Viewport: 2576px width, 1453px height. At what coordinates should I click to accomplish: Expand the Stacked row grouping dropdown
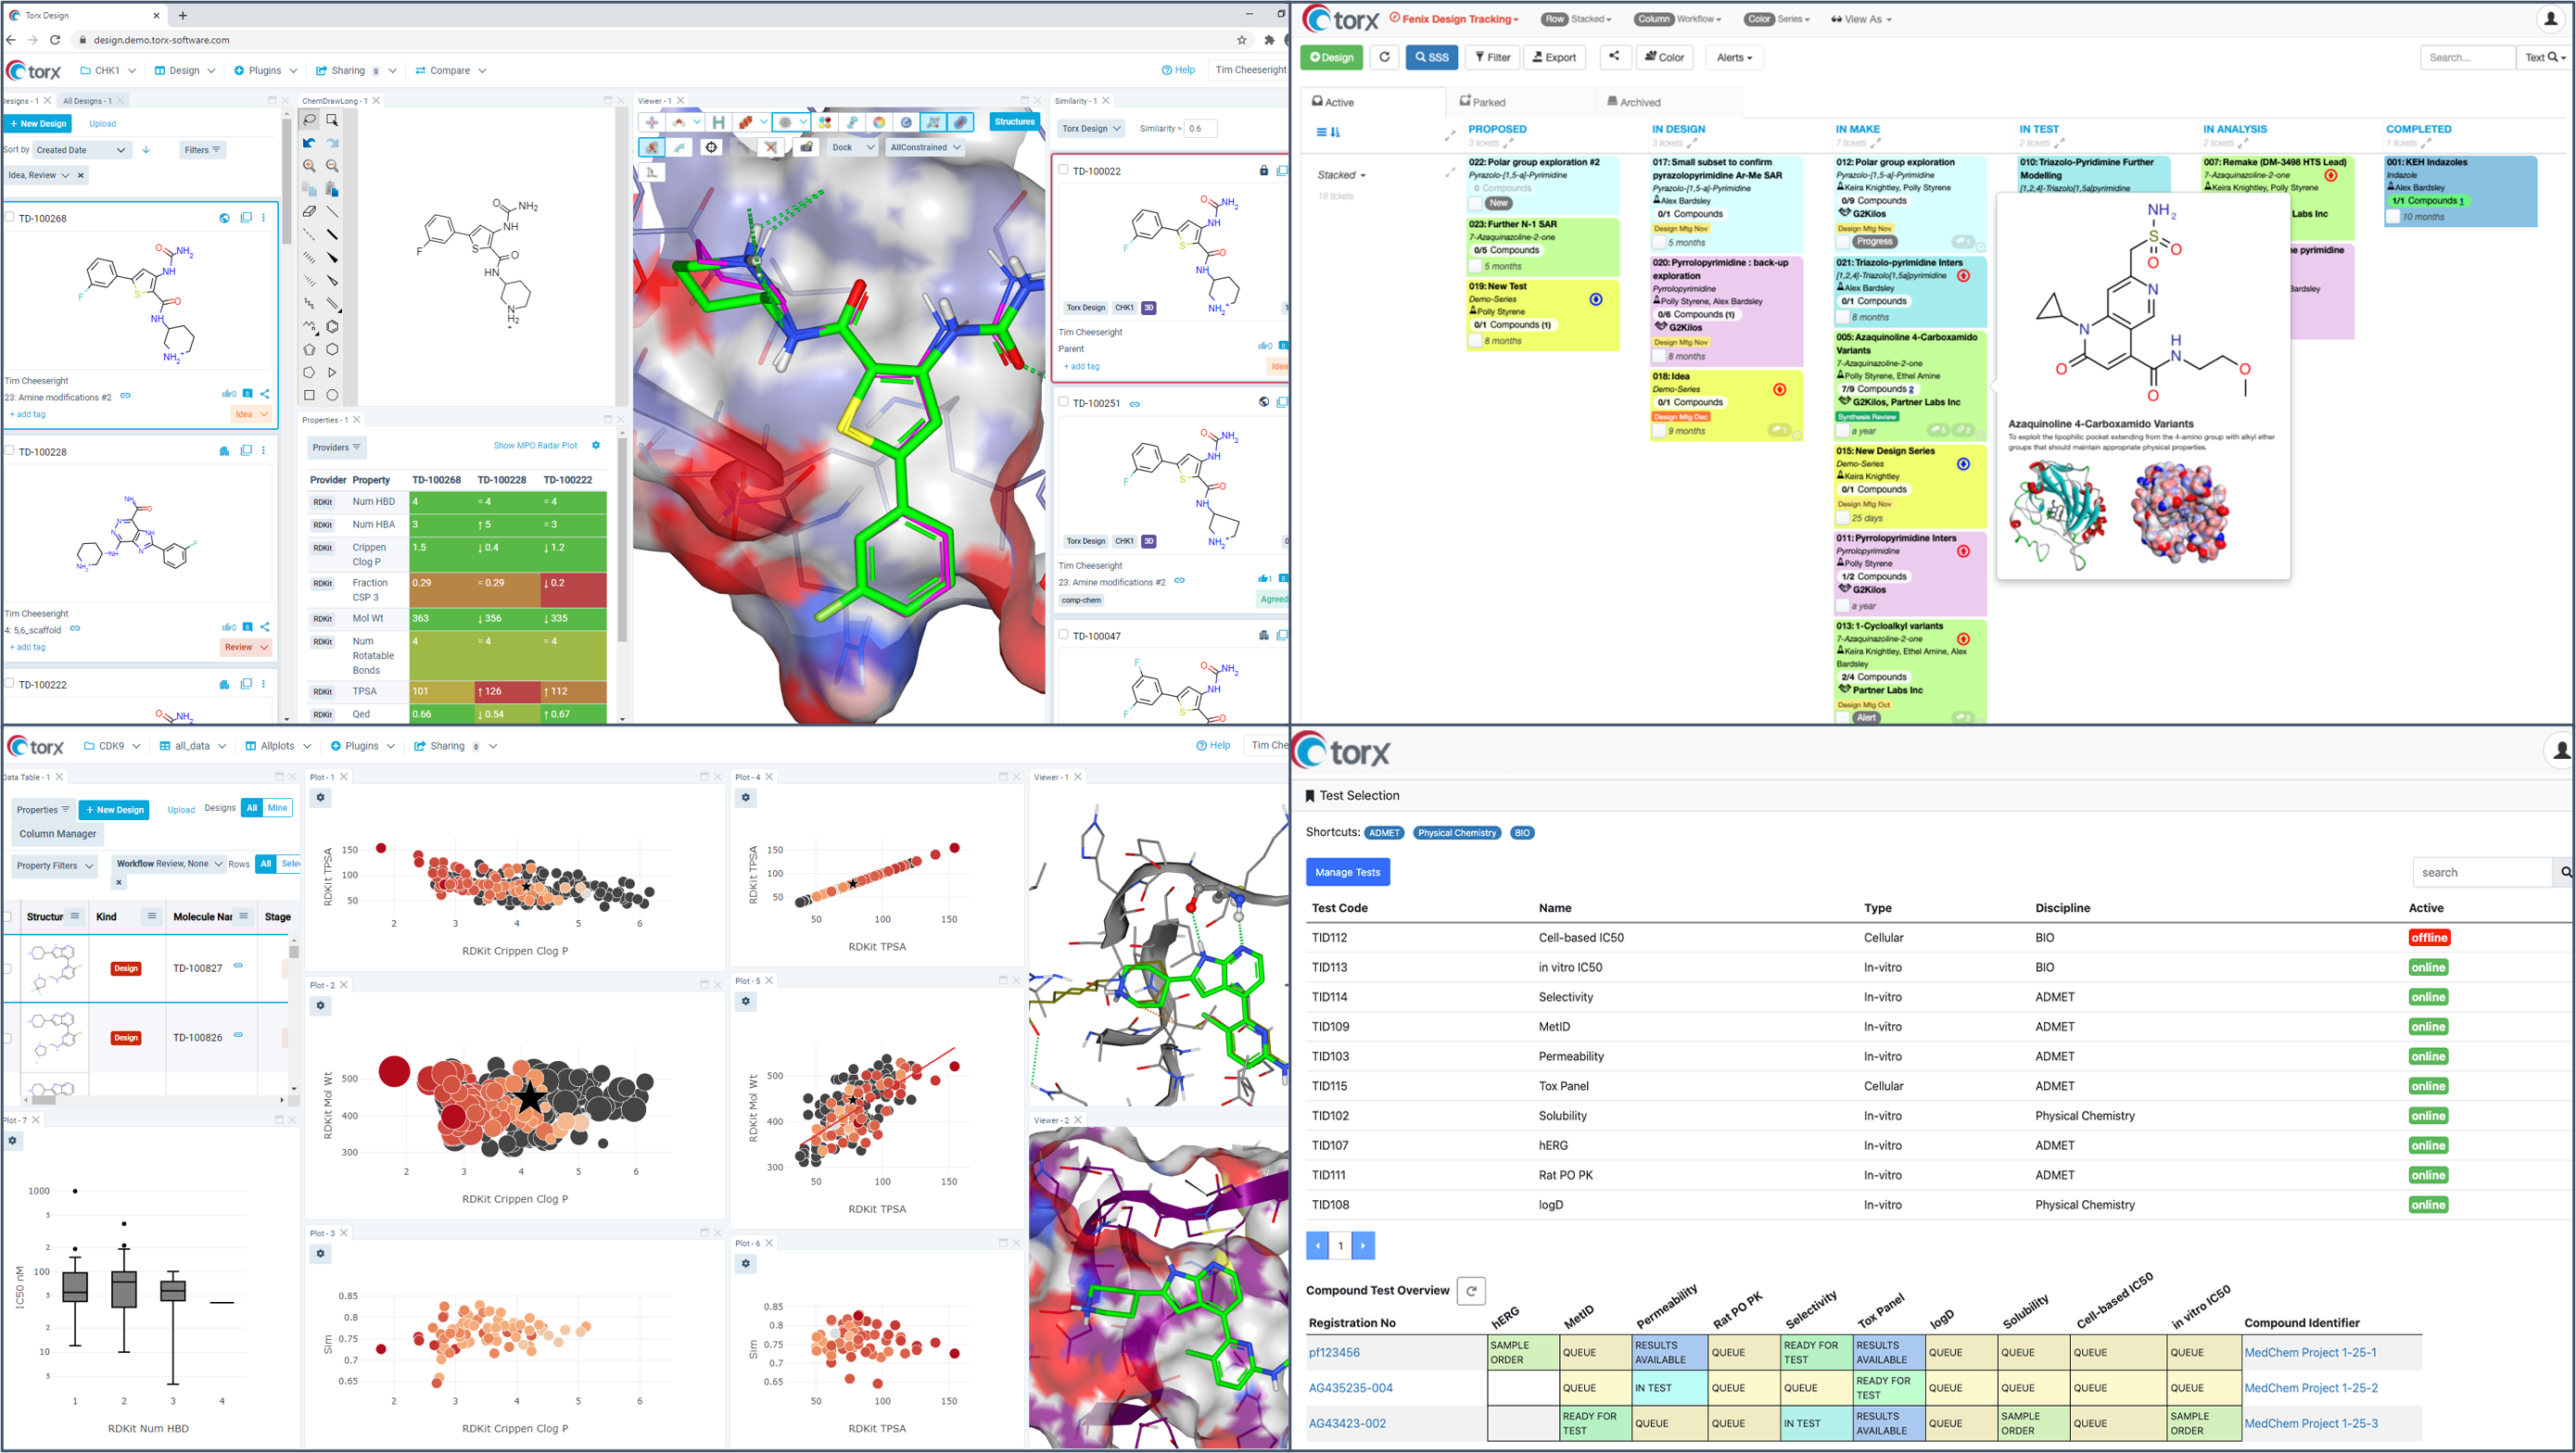[1341, 175]
